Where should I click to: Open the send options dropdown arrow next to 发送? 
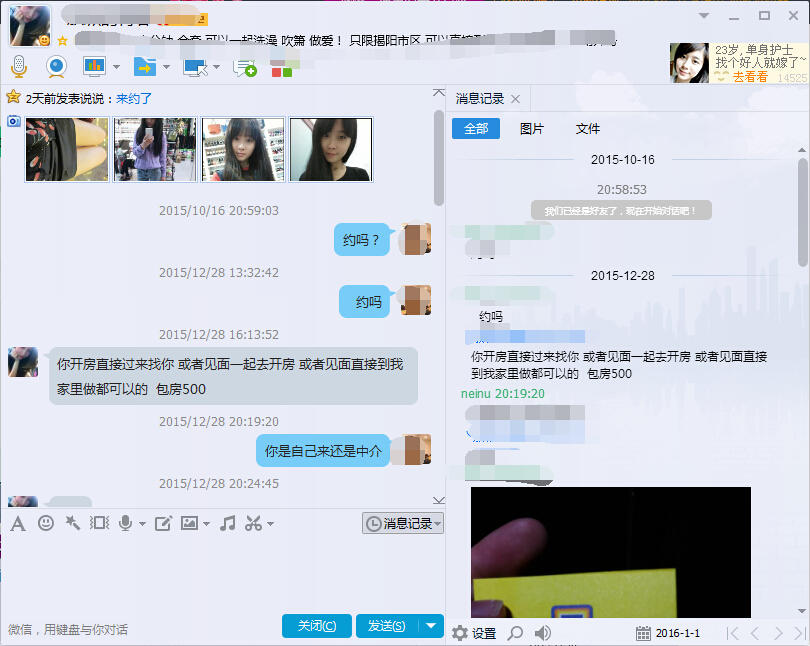(431, 626)
